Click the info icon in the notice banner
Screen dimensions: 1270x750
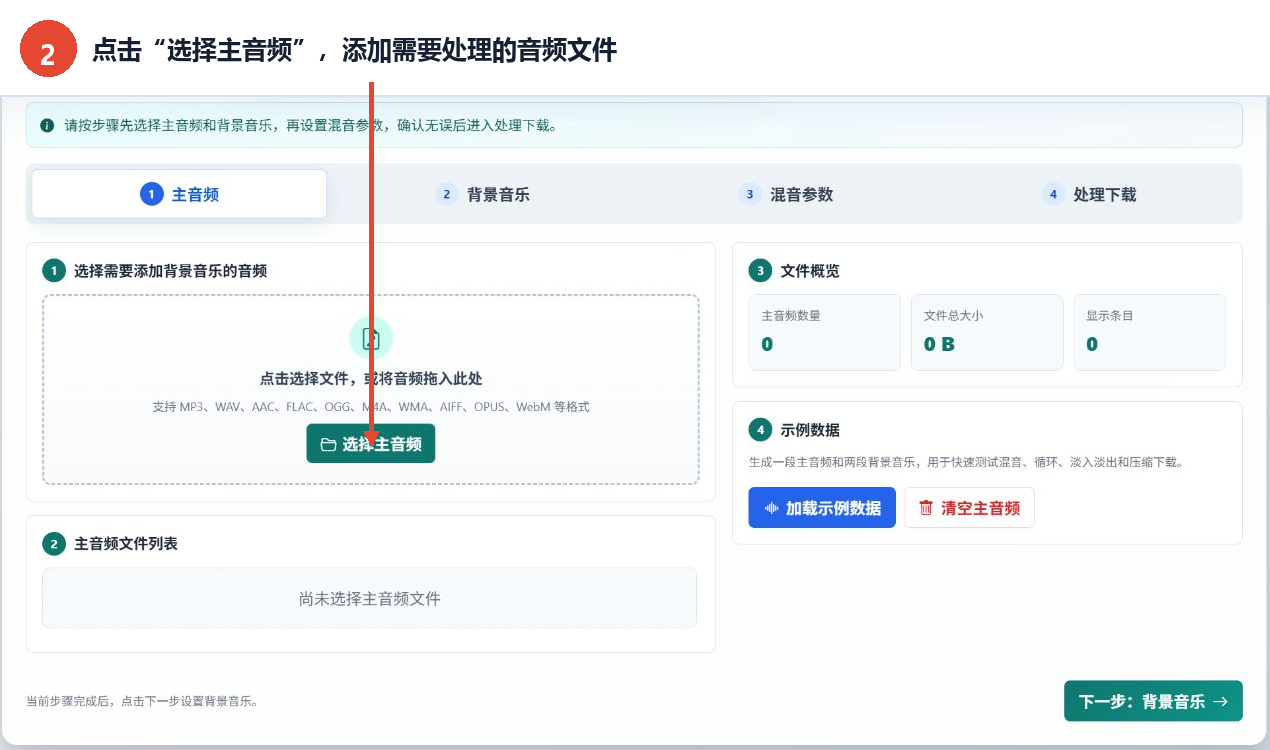coord(47,126)
